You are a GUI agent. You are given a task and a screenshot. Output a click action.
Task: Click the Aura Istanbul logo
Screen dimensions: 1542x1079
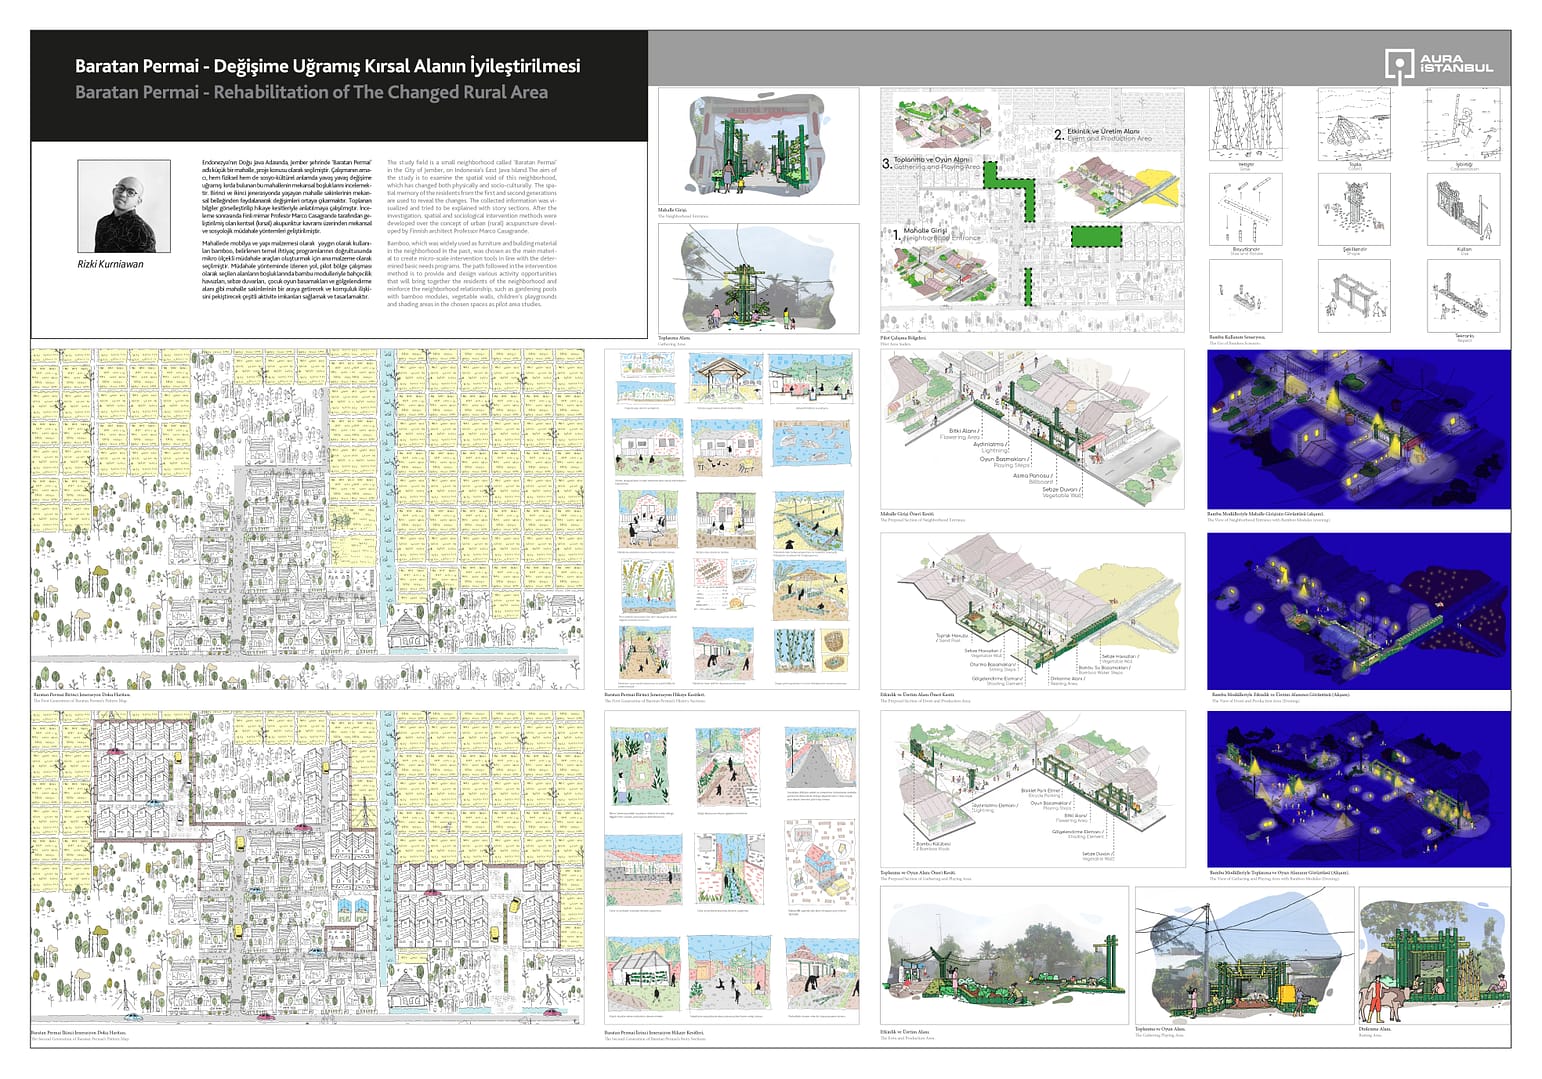1438,64
